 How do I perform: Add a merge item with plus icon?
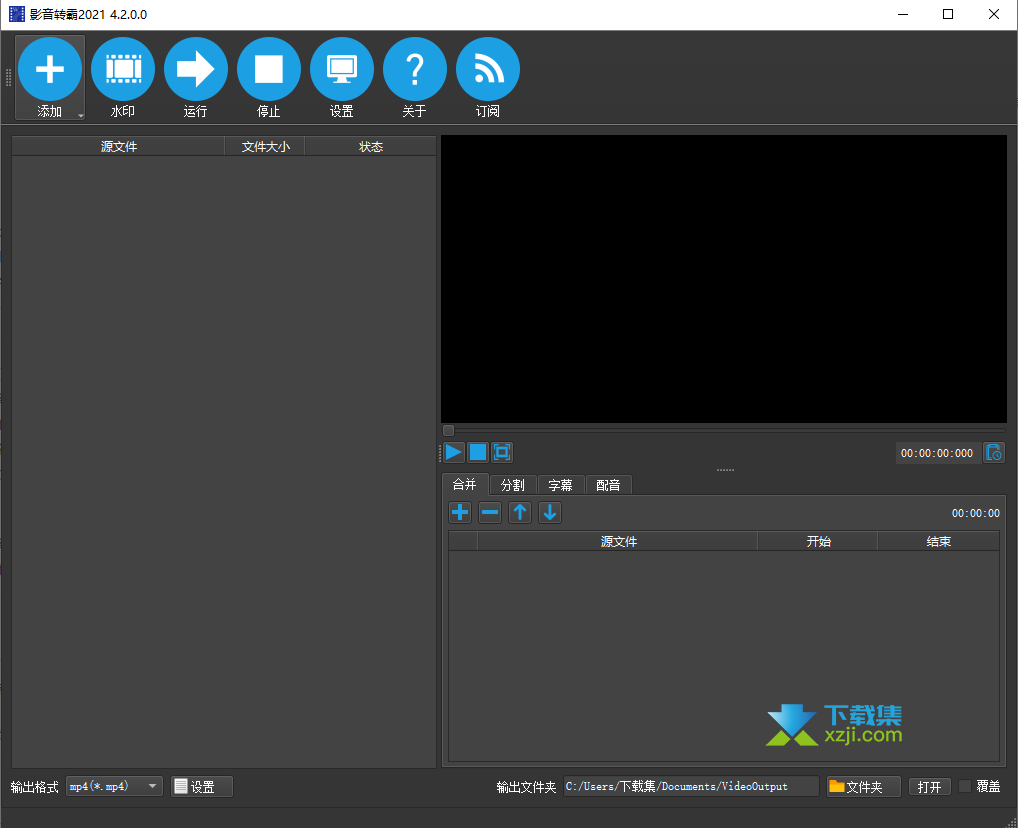coord(460,512)
